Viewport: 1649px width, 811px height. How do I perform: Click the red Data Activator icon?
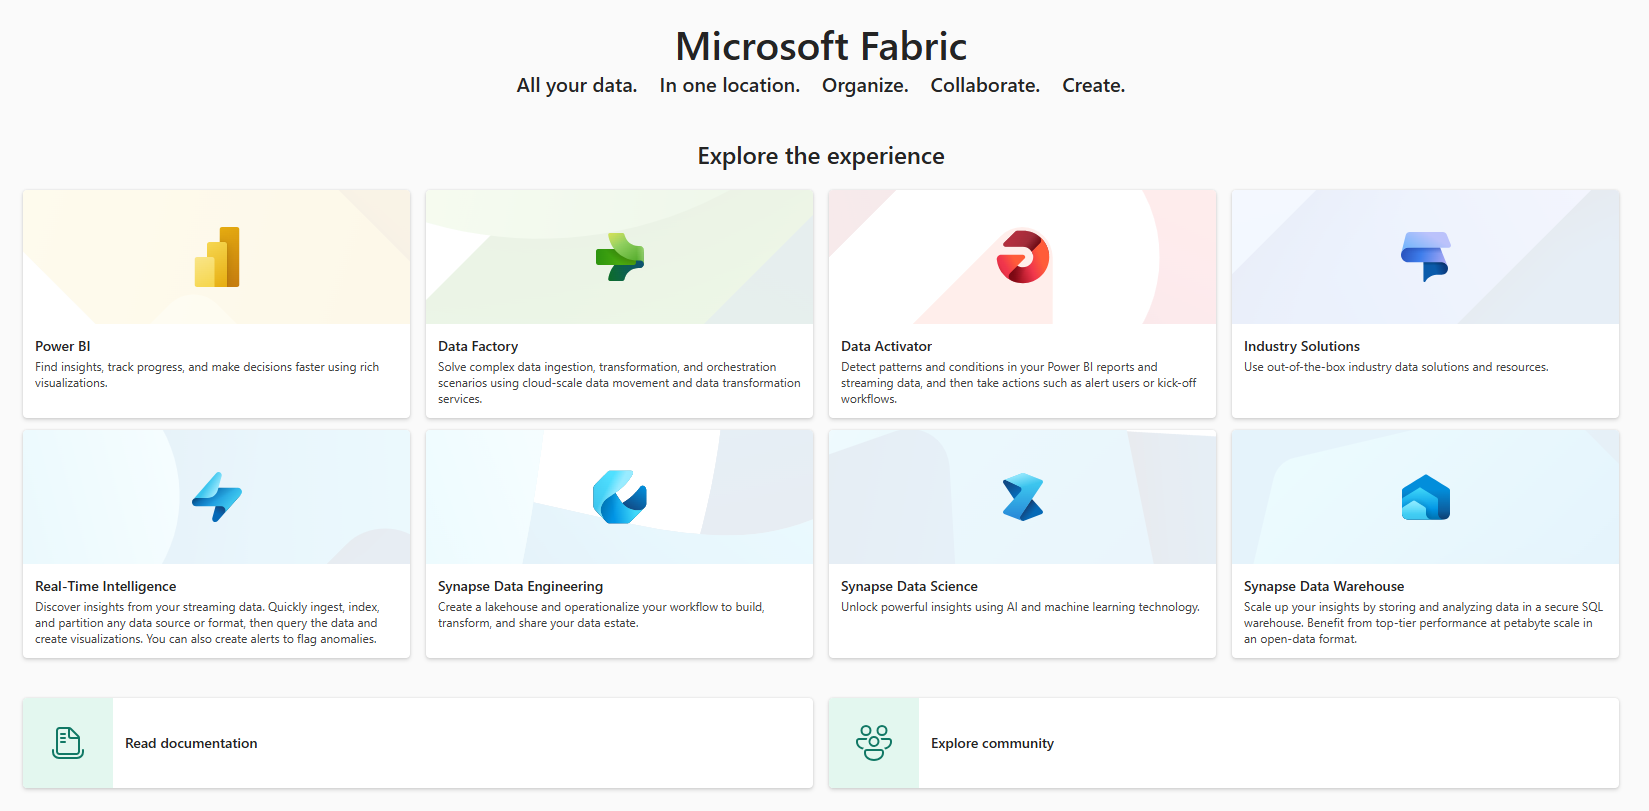pos(1023,257)
